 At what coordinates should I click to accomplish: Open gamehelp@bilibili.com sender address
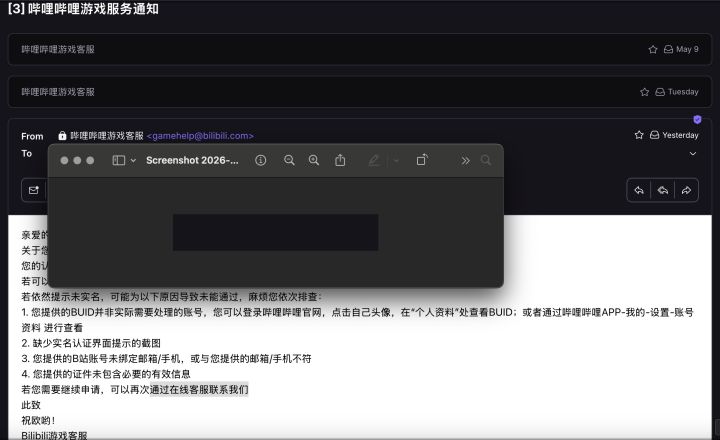(x=200, y=136)
